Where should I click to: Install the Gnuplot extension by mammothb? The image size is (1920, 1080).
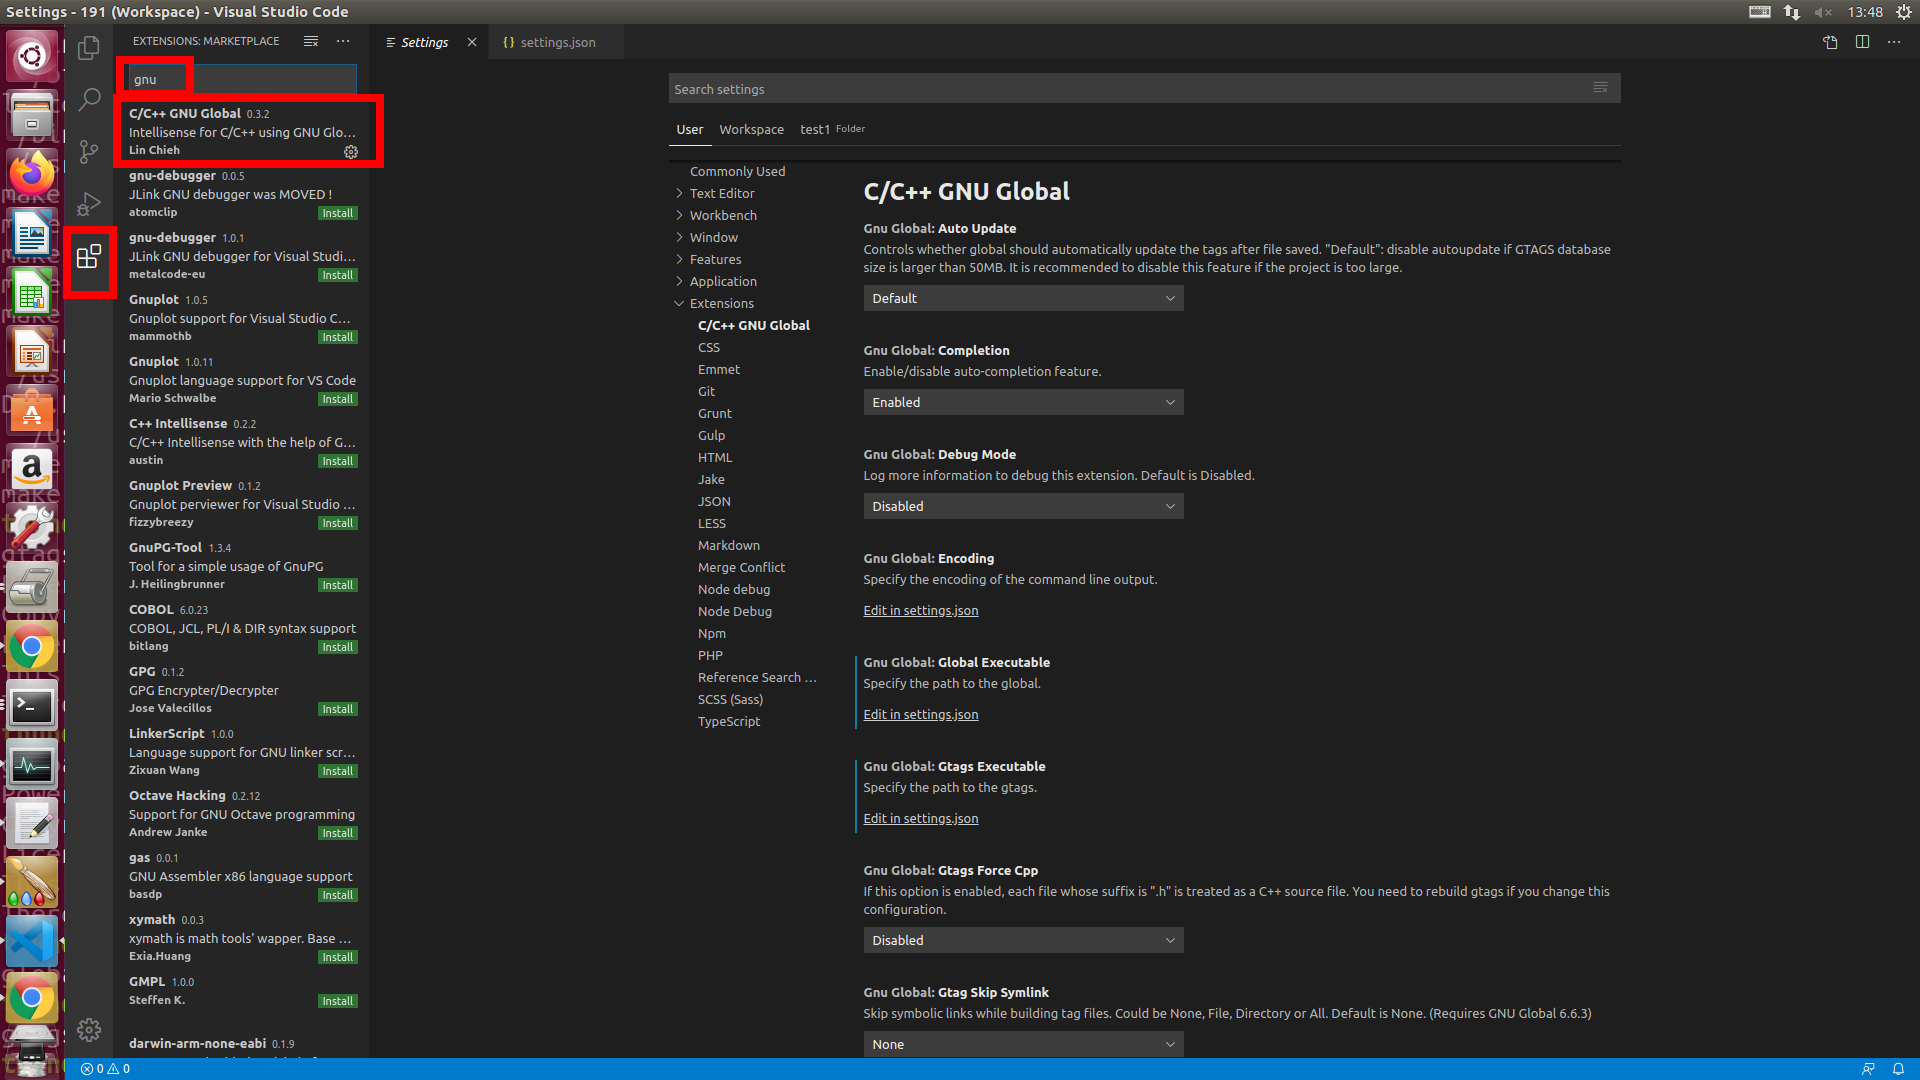coord(337,337)
